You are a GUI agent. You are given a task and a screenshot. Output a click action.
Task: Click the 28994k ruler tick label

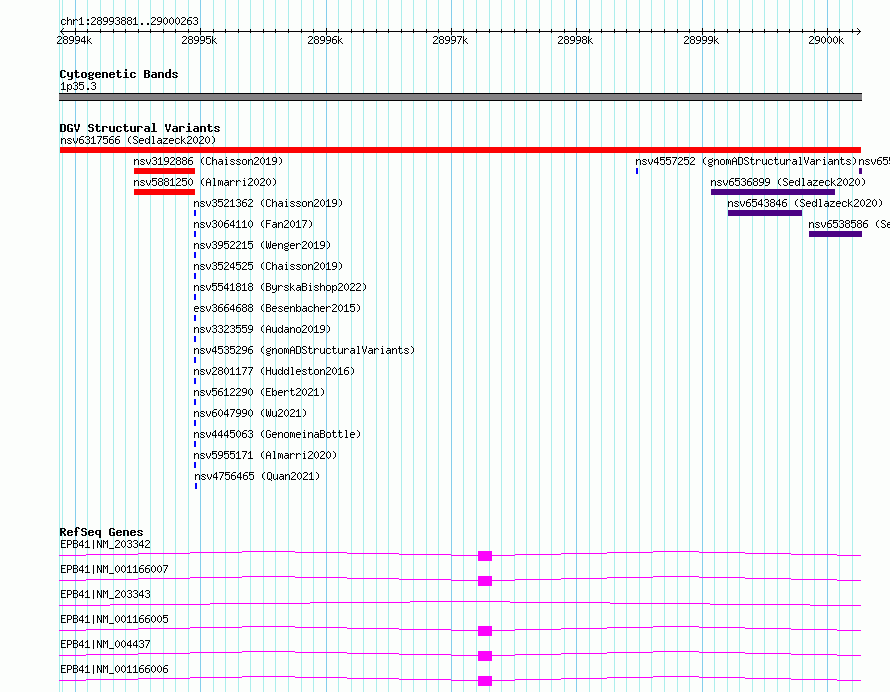coord(74,40)
